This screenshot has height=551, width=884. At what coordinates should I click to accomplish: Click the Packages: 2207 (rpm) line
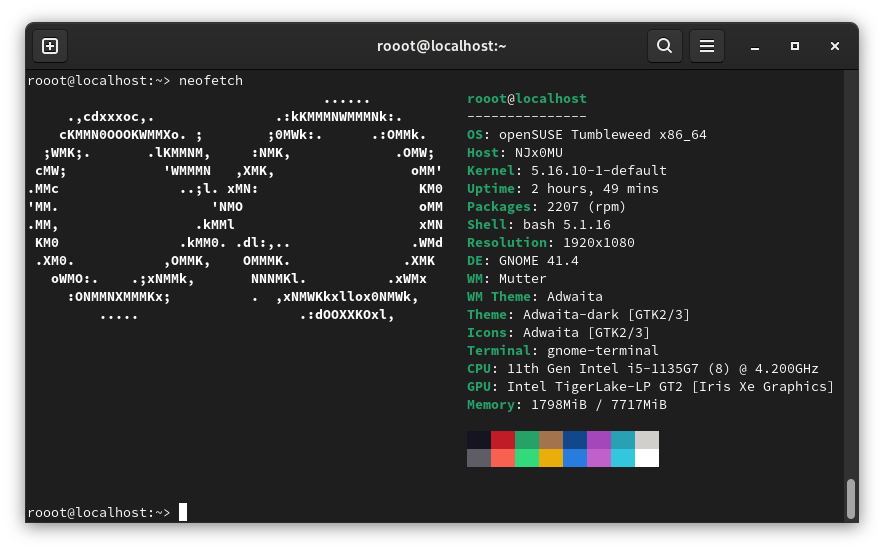(546, 207)
